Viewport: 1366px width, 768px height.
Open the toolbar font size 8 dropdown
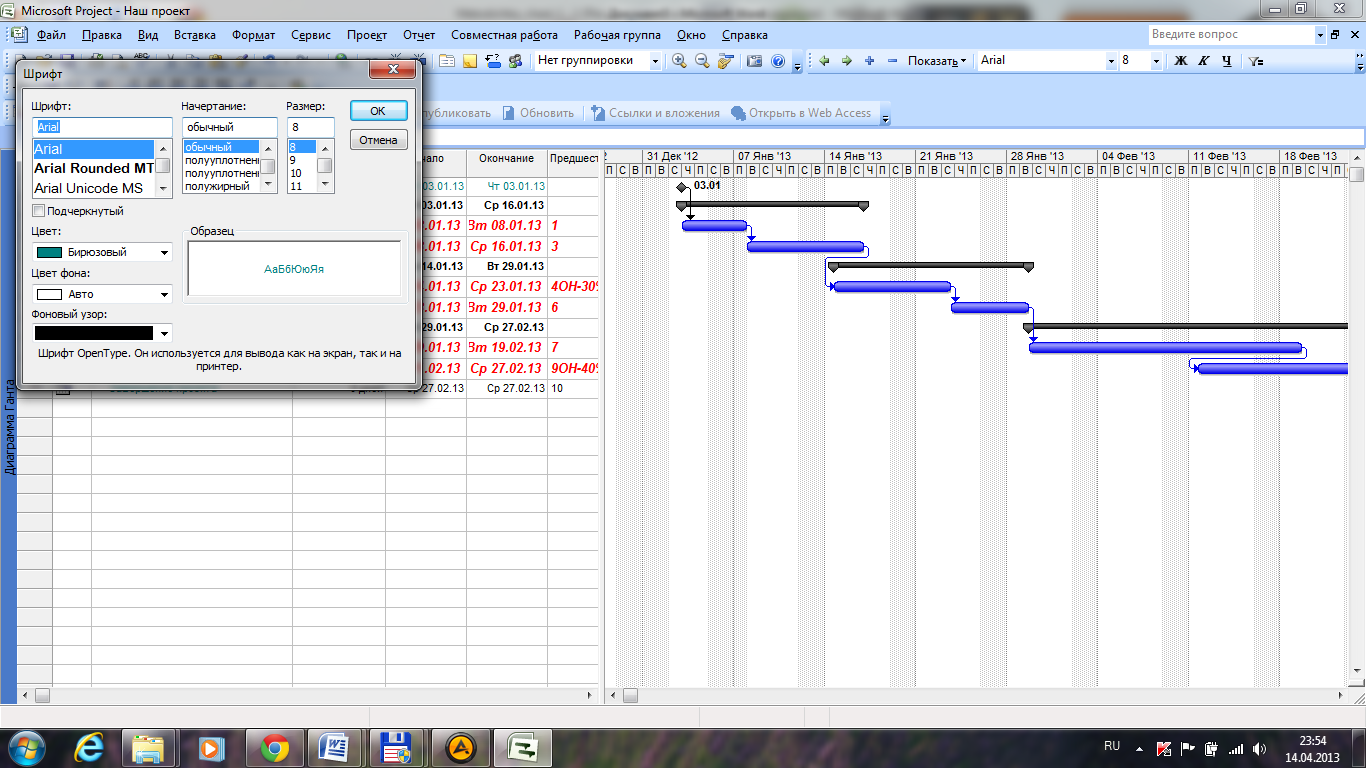pyautogui.click(x=1156, y=61)
